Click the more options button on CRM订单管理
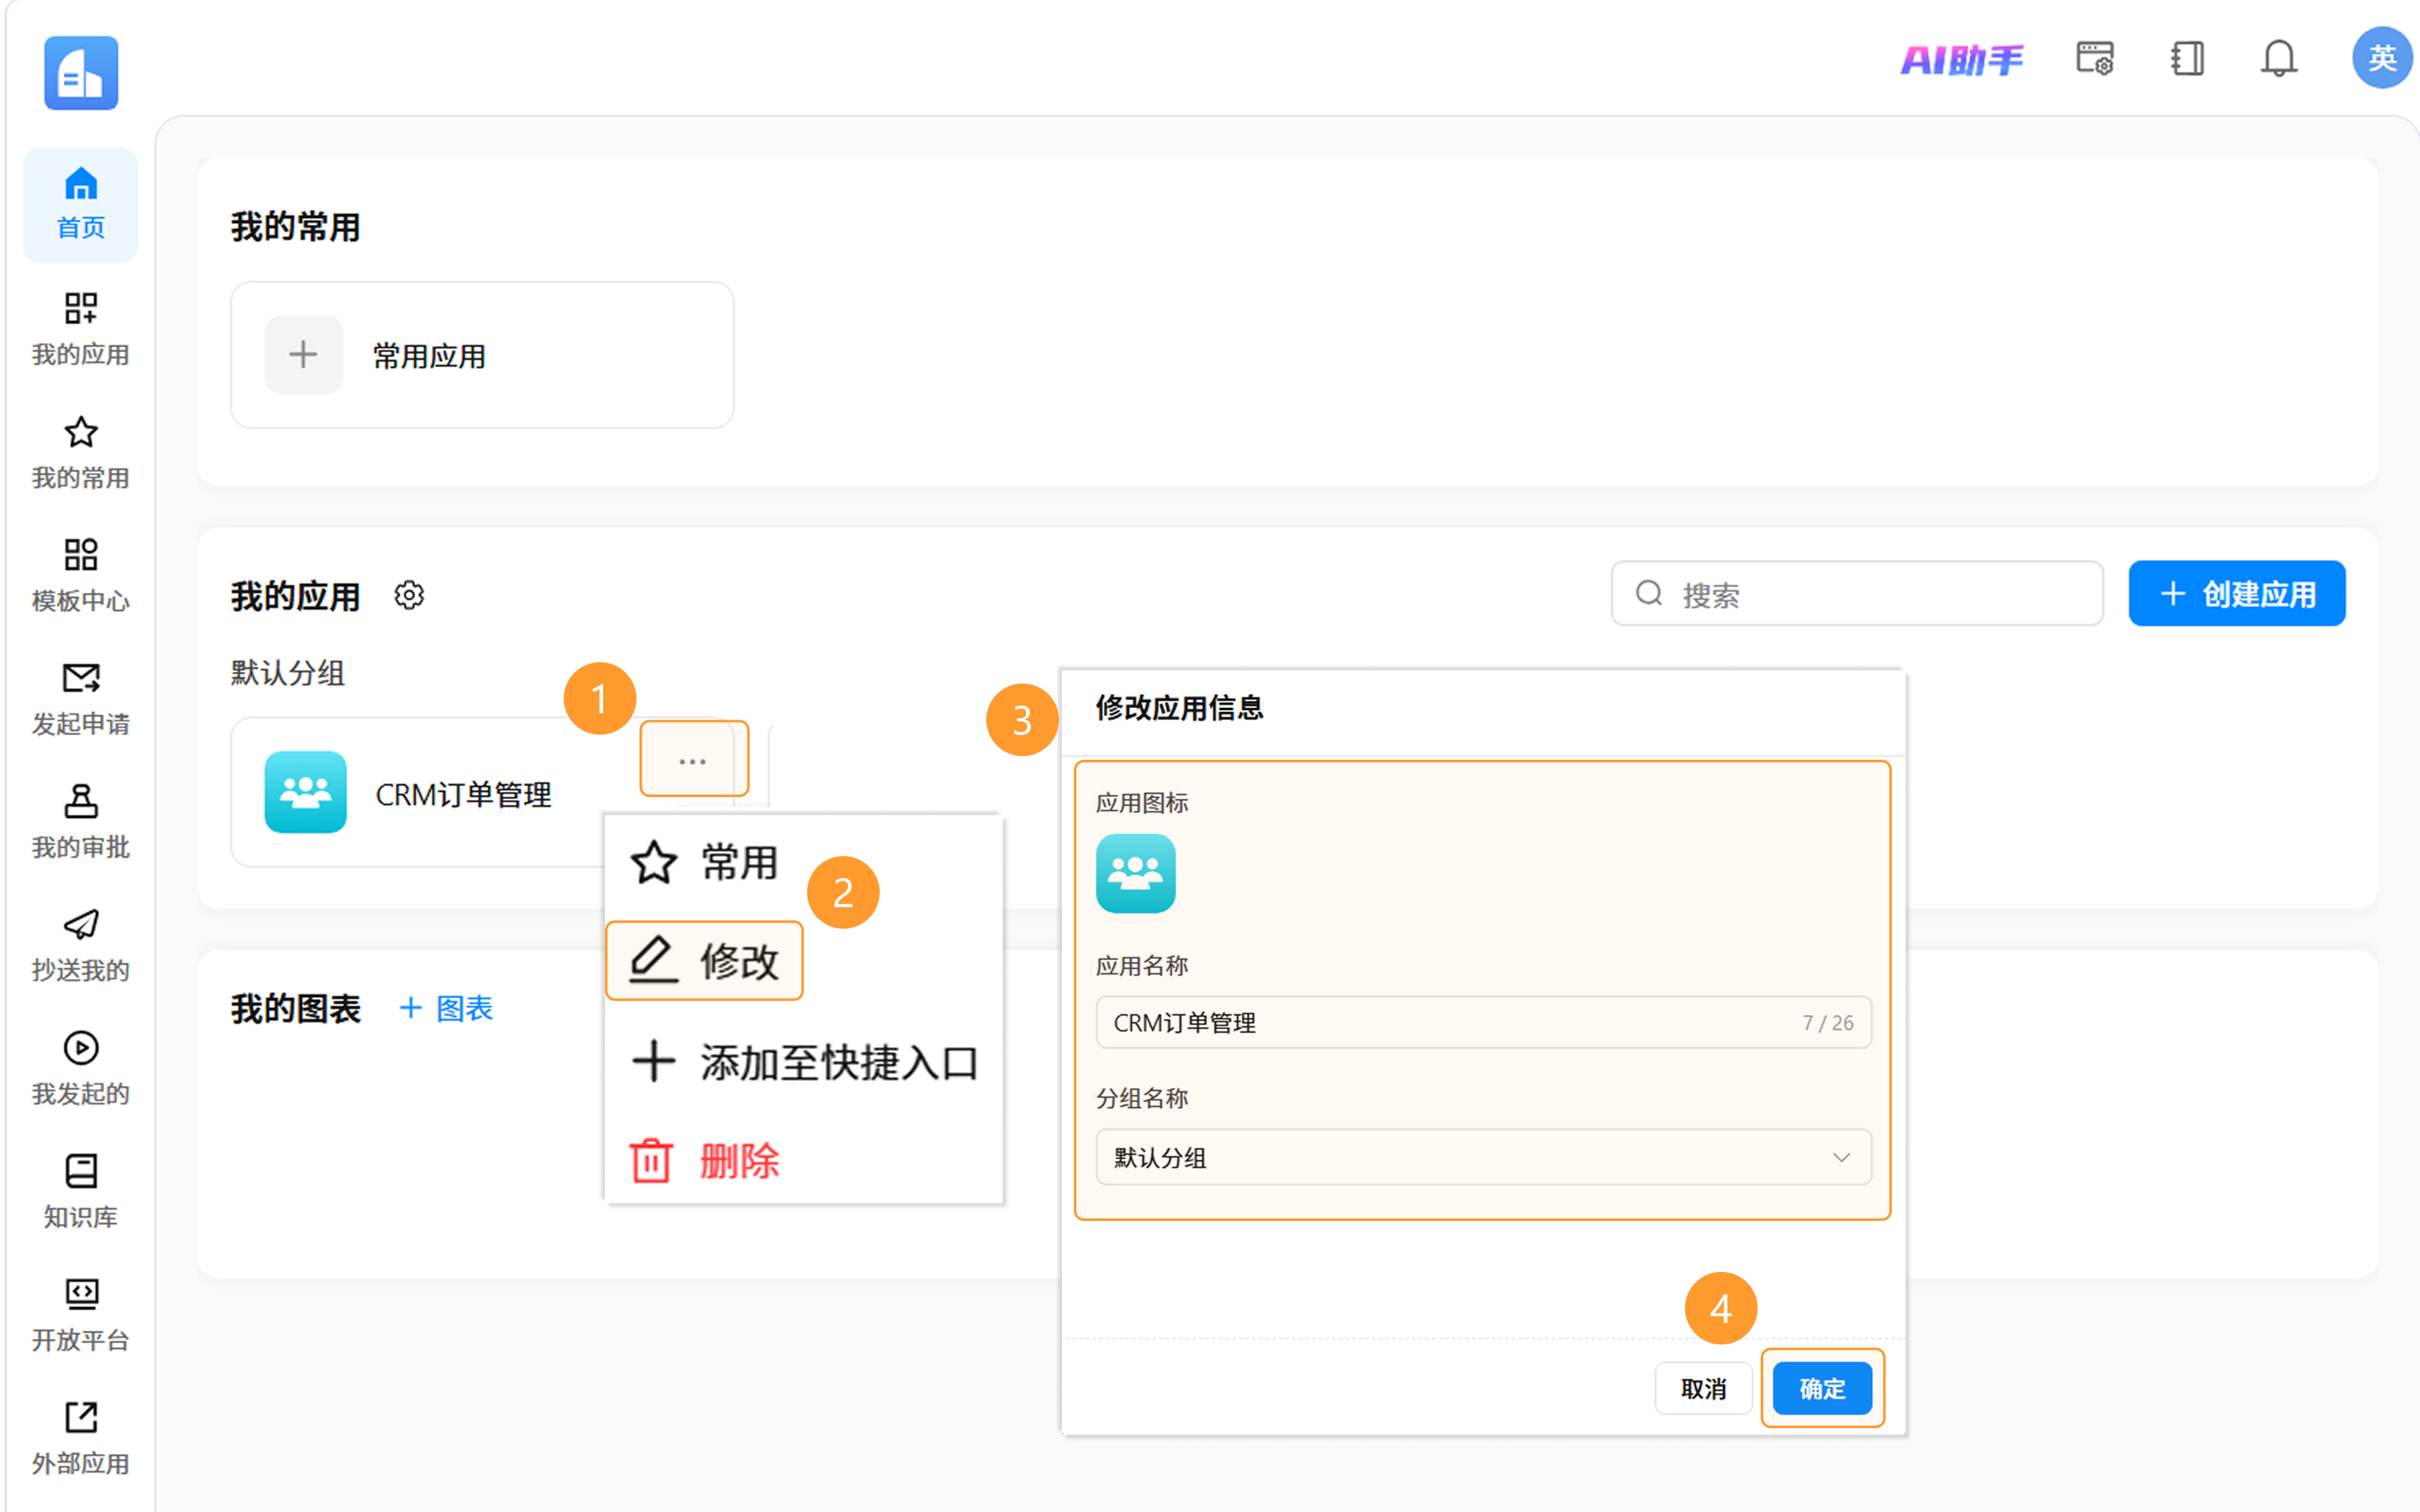2420x1512 pixels. (x=693, y=761)
